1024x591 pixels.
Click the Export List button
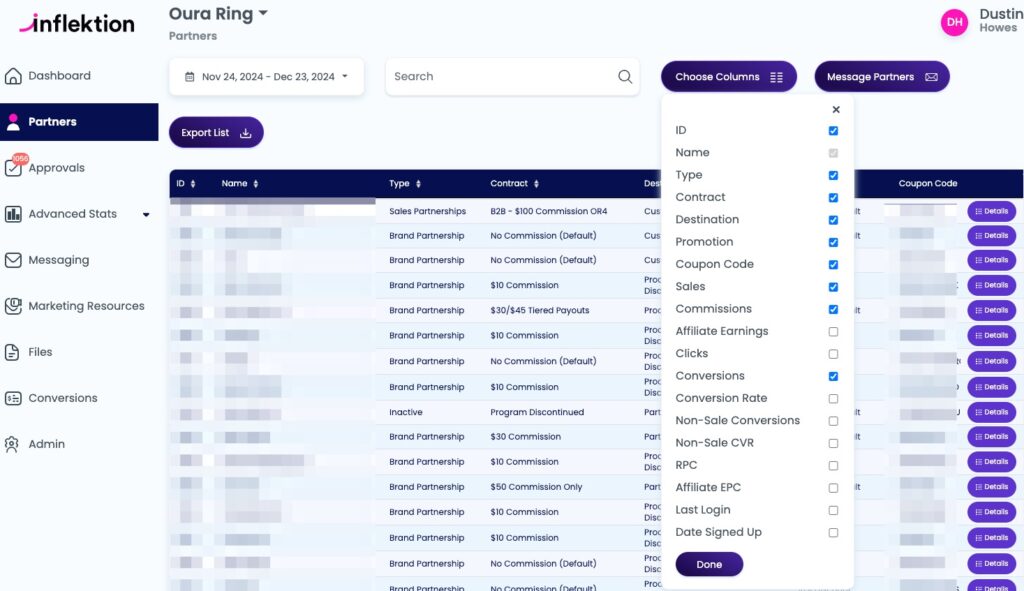216,133
